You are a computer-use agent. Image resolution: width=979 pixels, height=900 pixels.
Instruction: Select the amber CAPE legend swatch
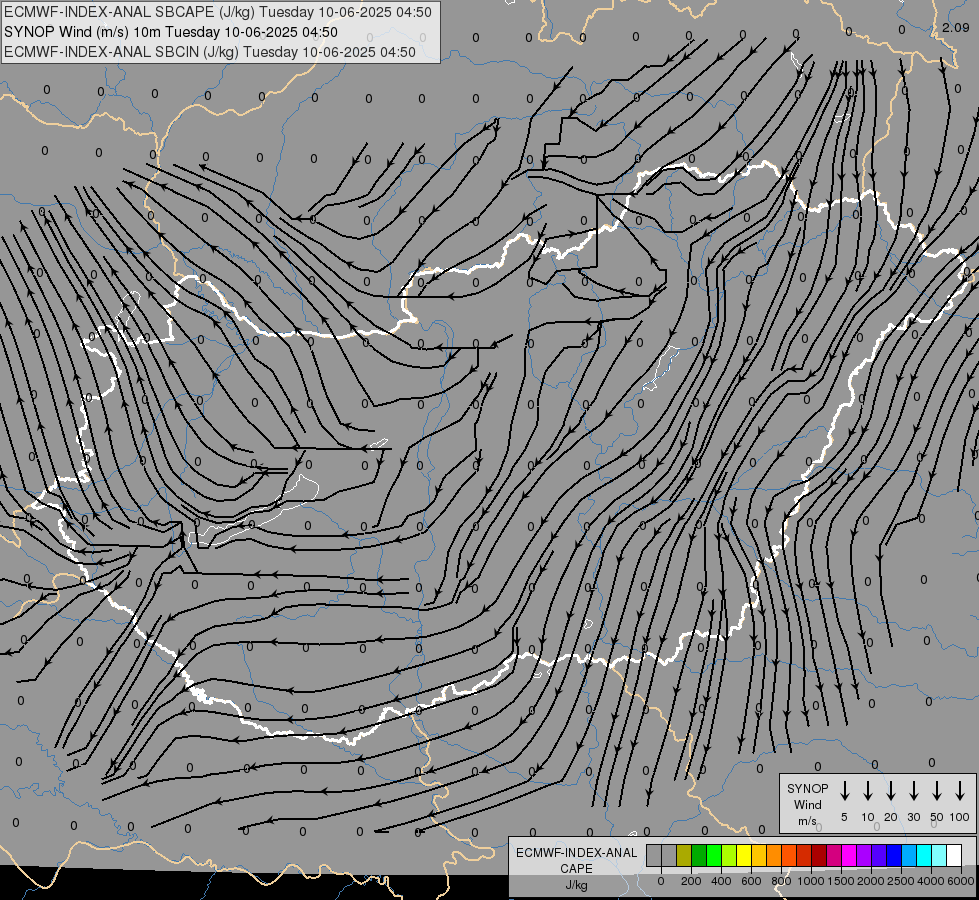click(759, 855)
